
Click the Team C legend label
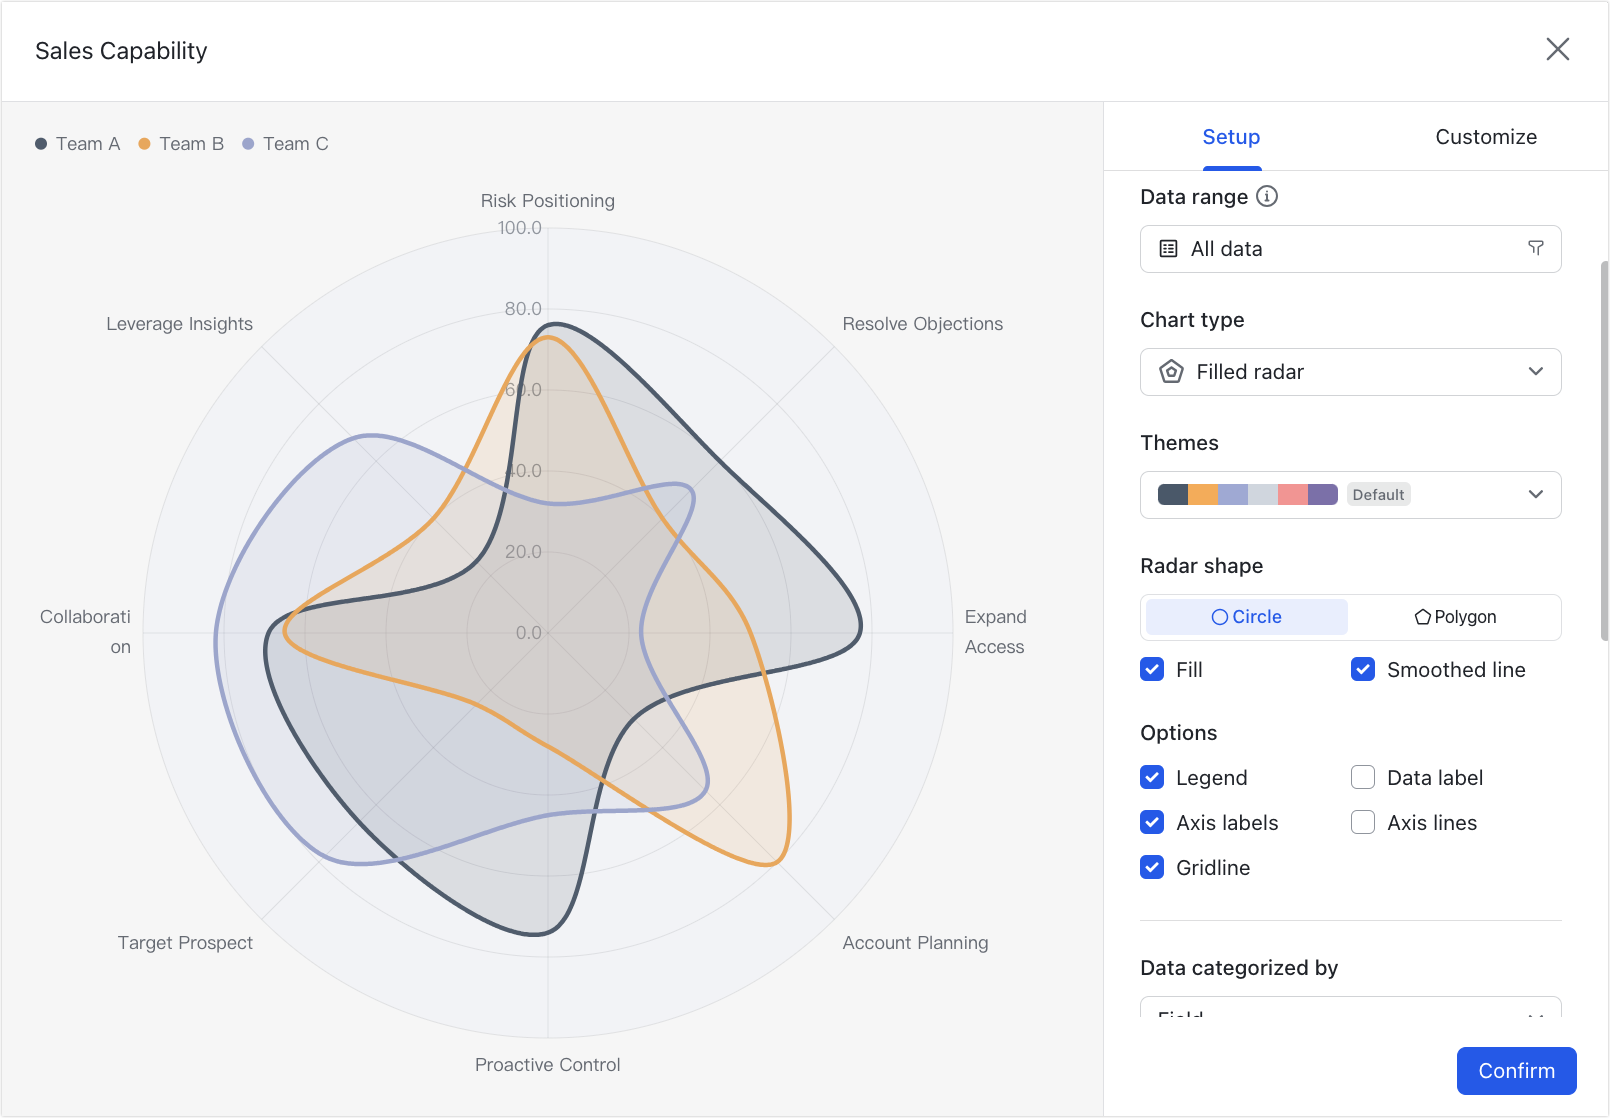[294, 143]
